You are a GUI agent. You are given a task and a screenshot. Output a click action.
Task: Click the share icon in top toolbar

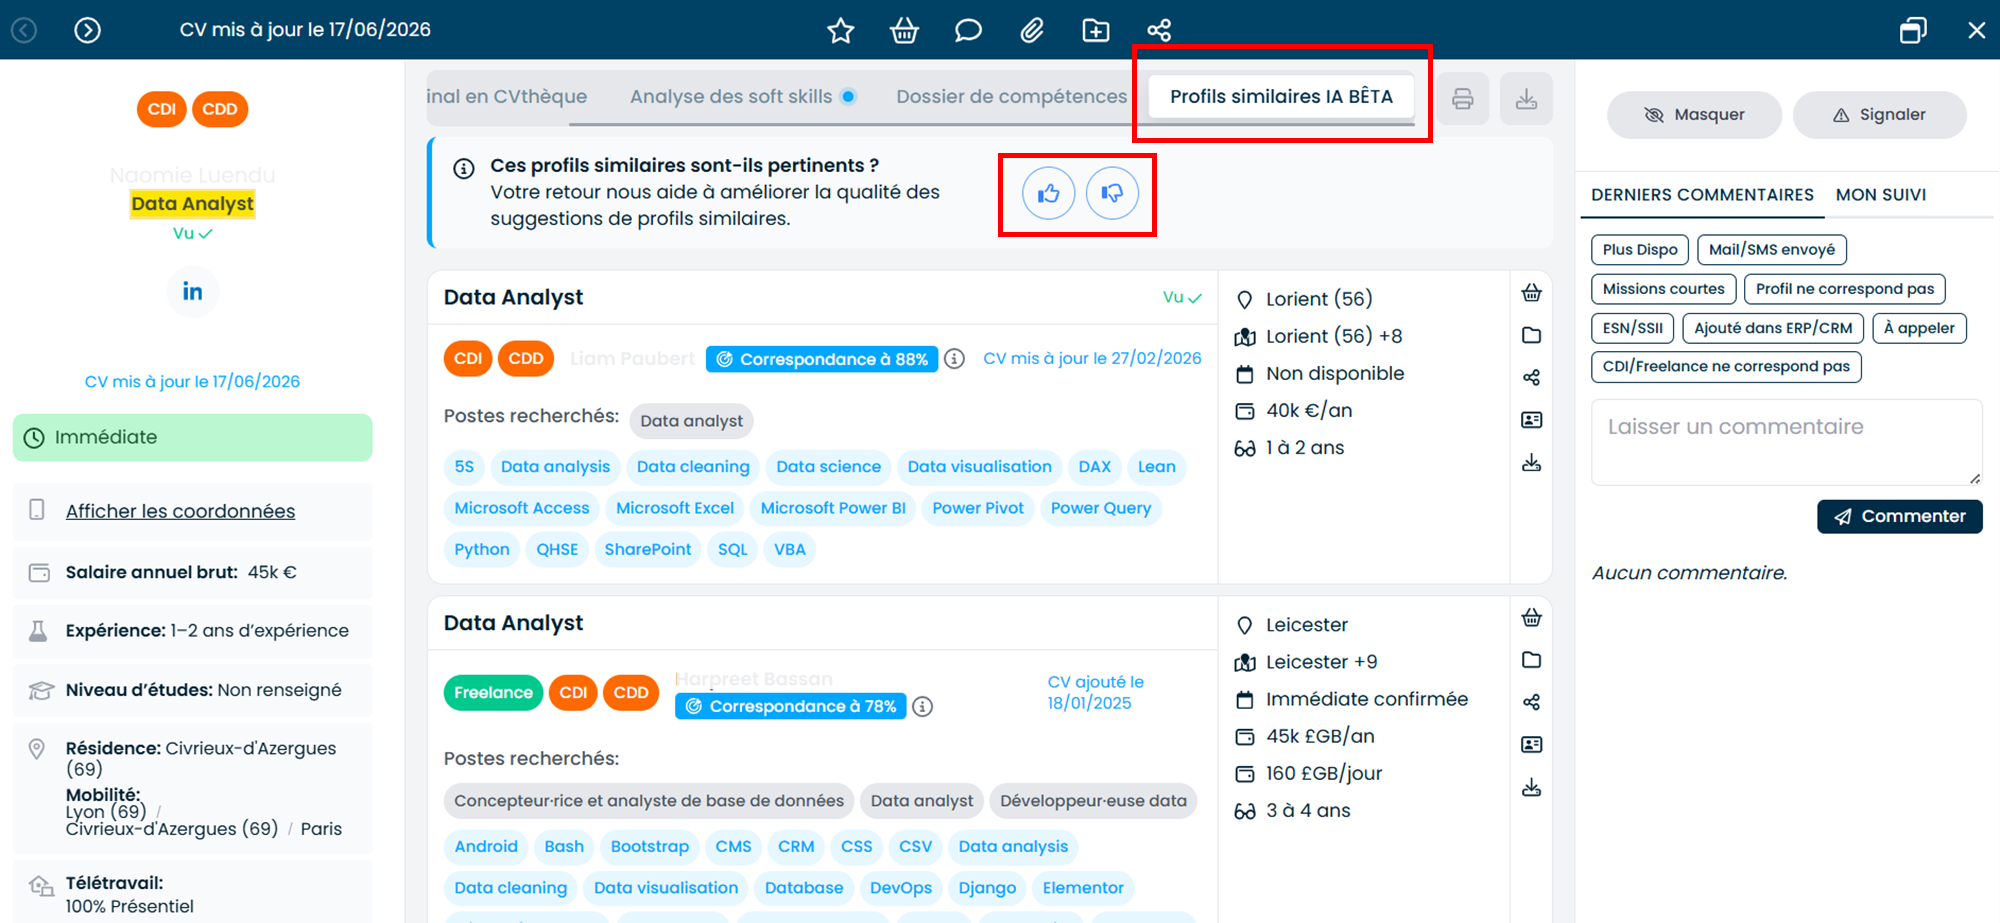(1159, 30)
